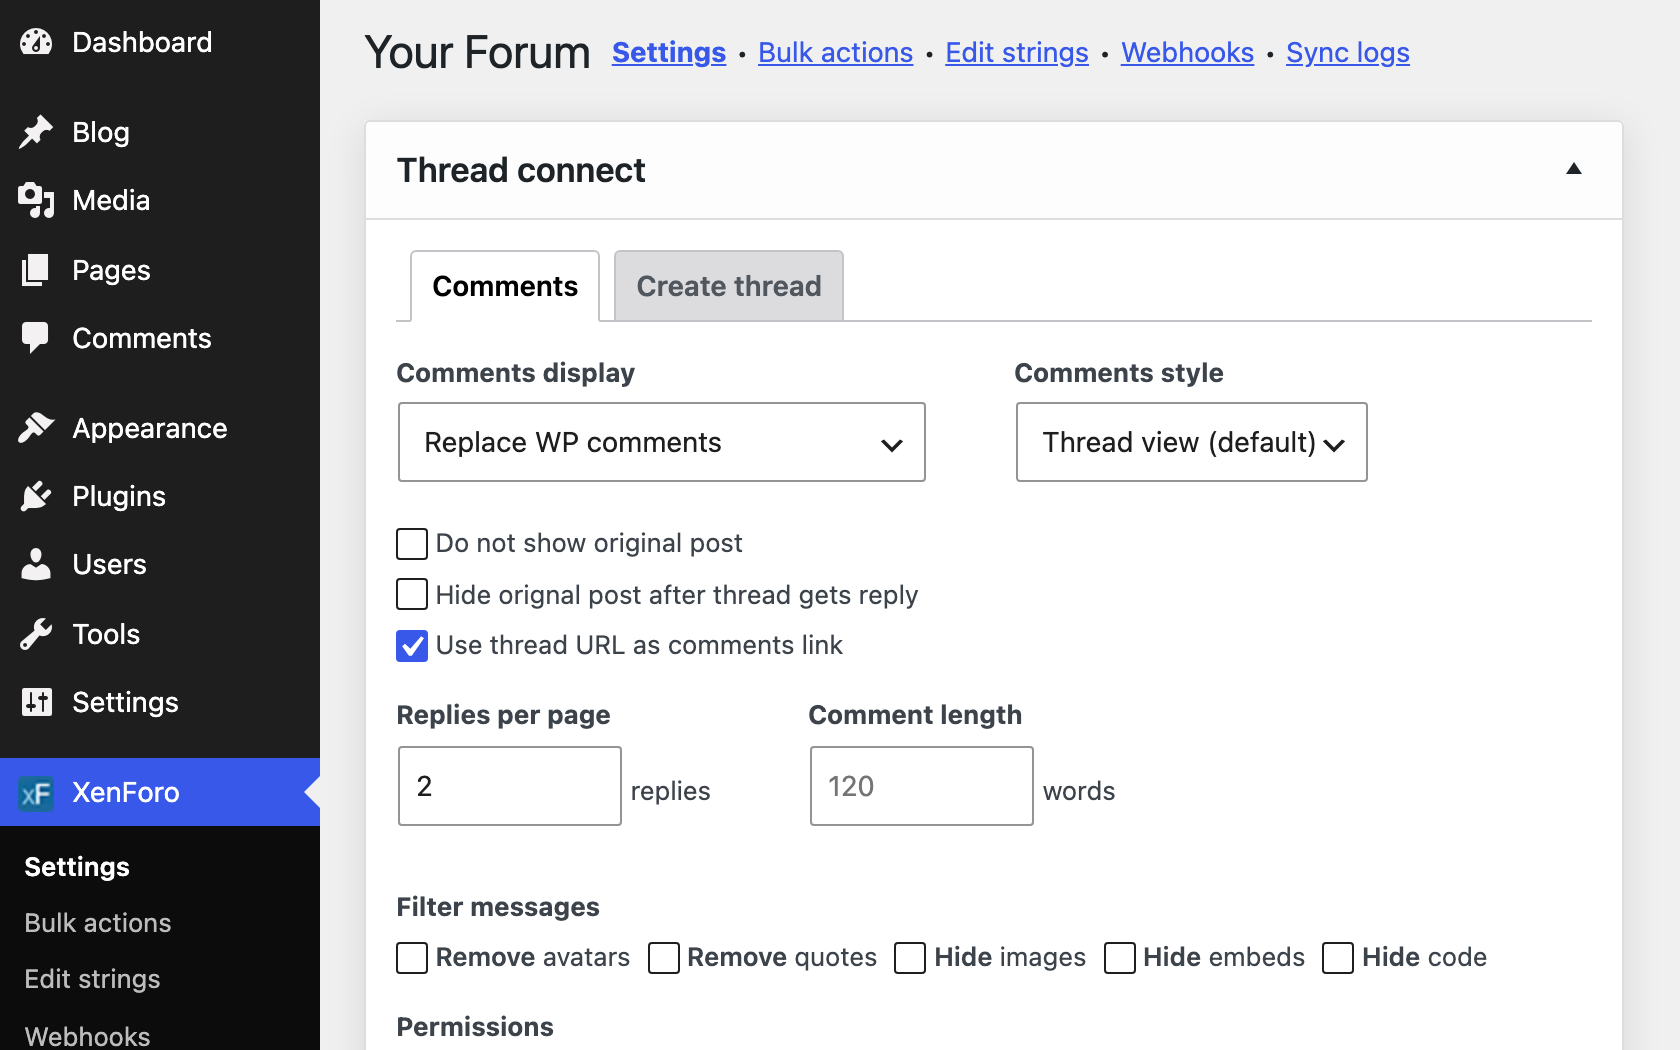Tick the Remove avatars checkbox

tap(412, 958)
